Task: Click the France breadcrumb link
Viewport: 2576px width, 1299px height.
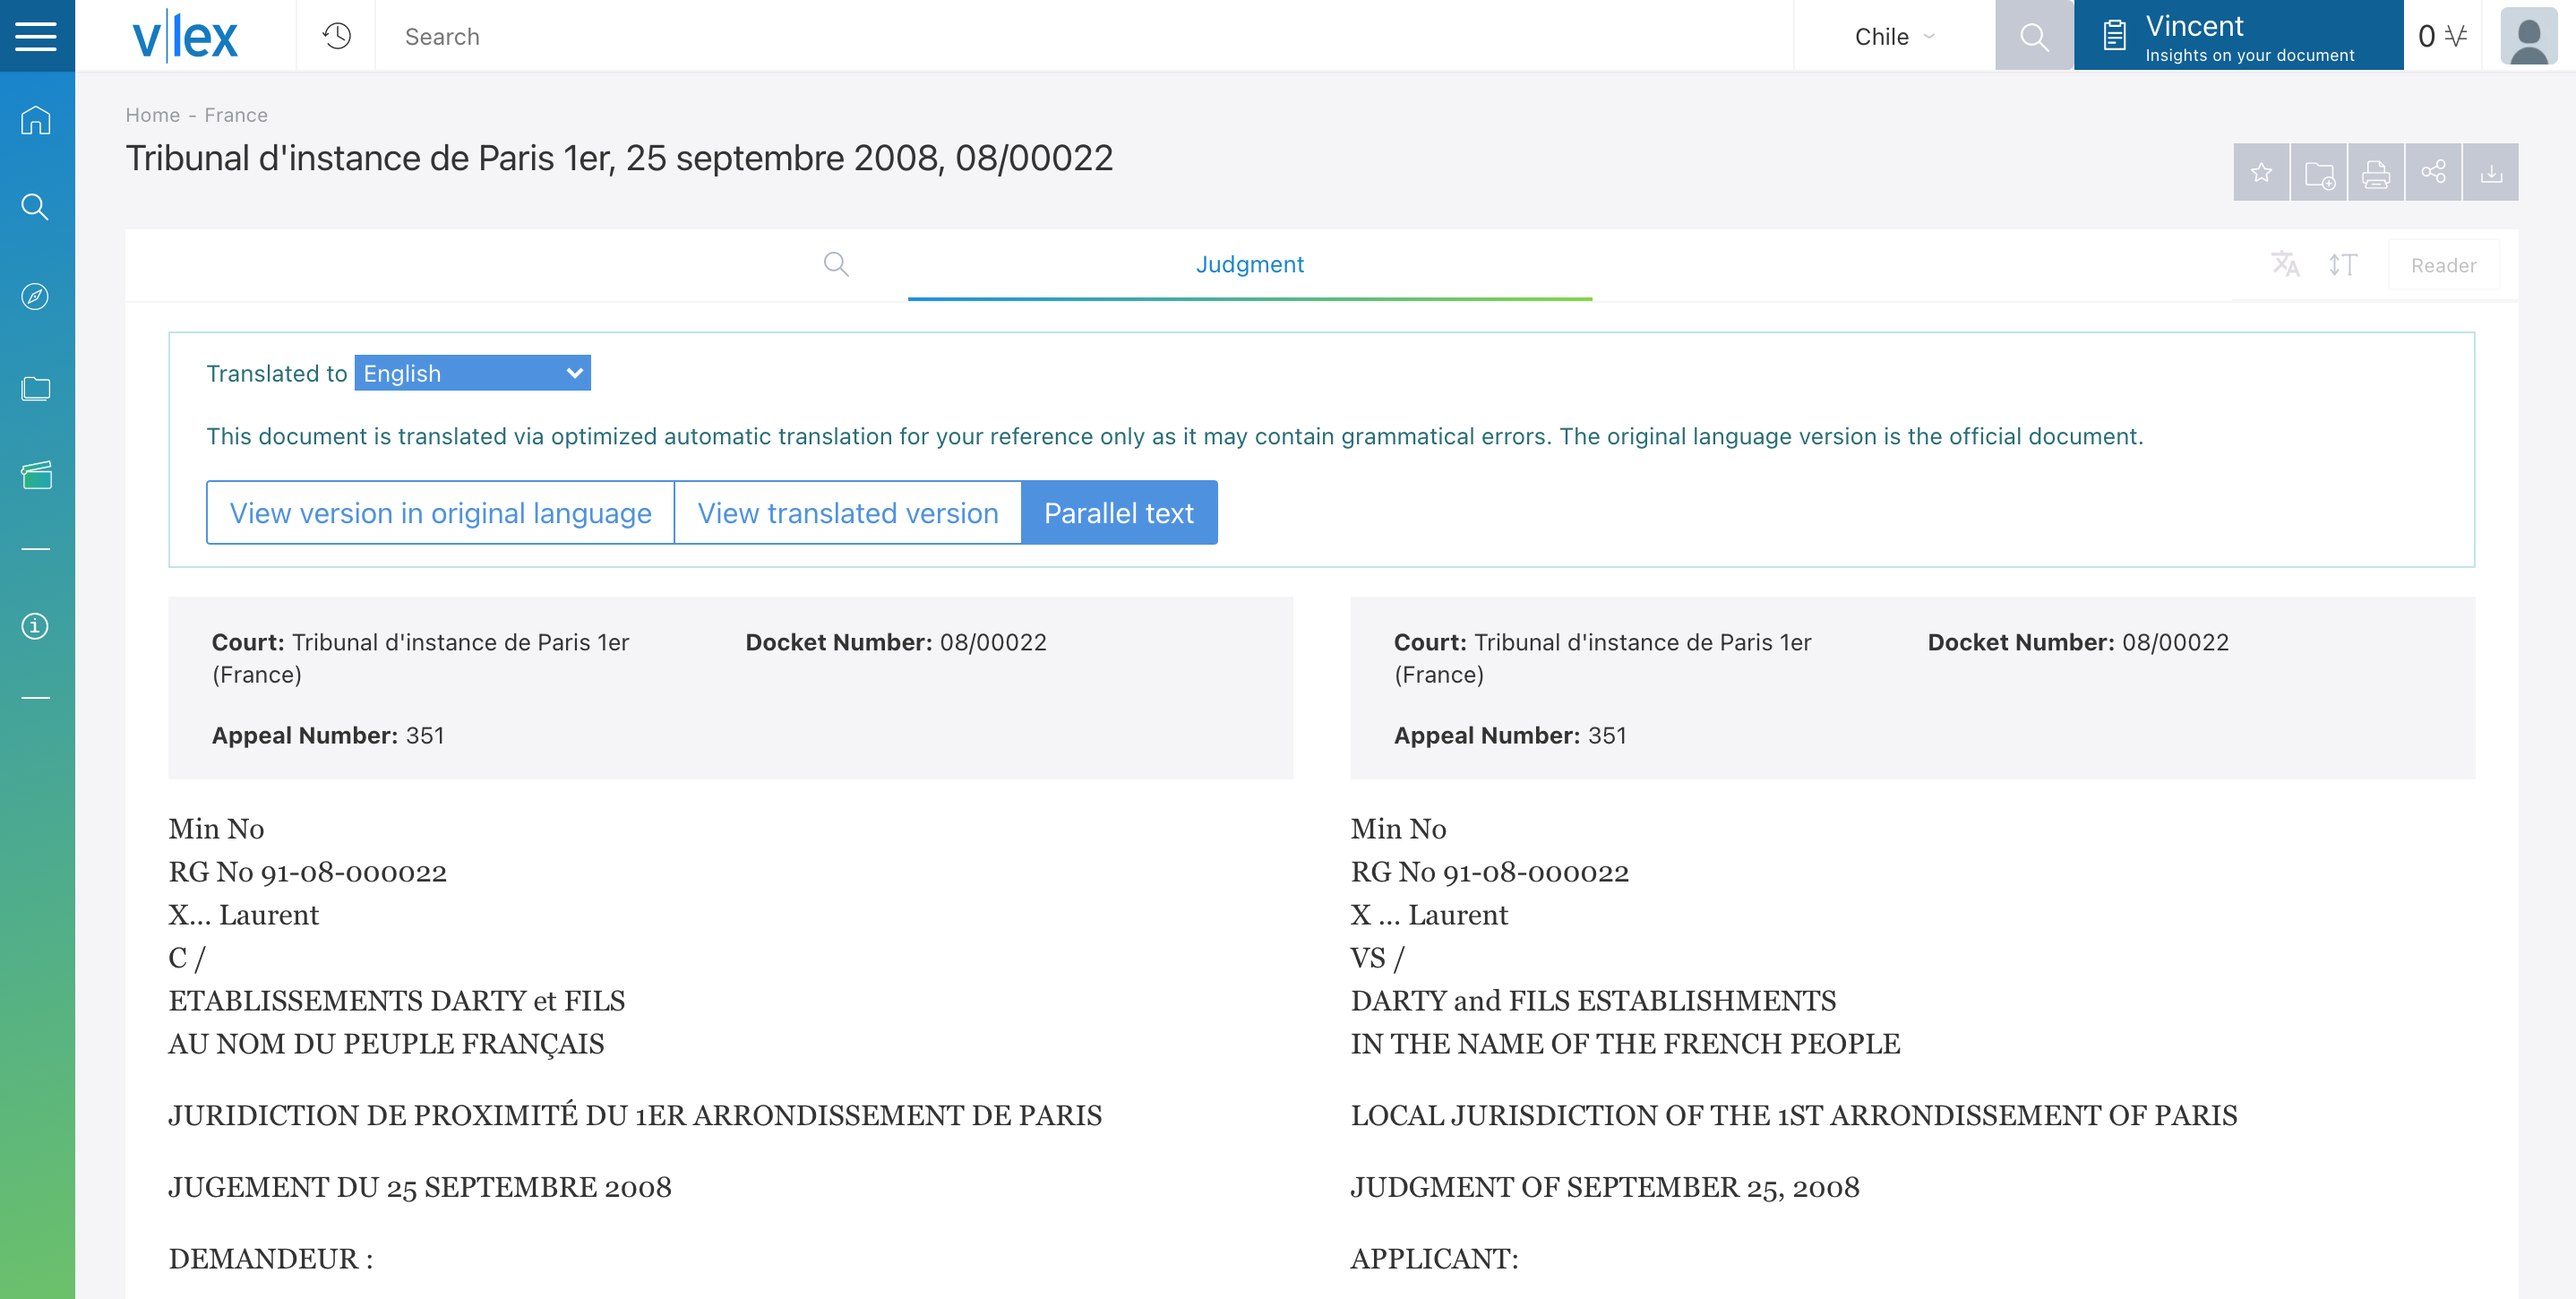Action: (x=236, y=115)
